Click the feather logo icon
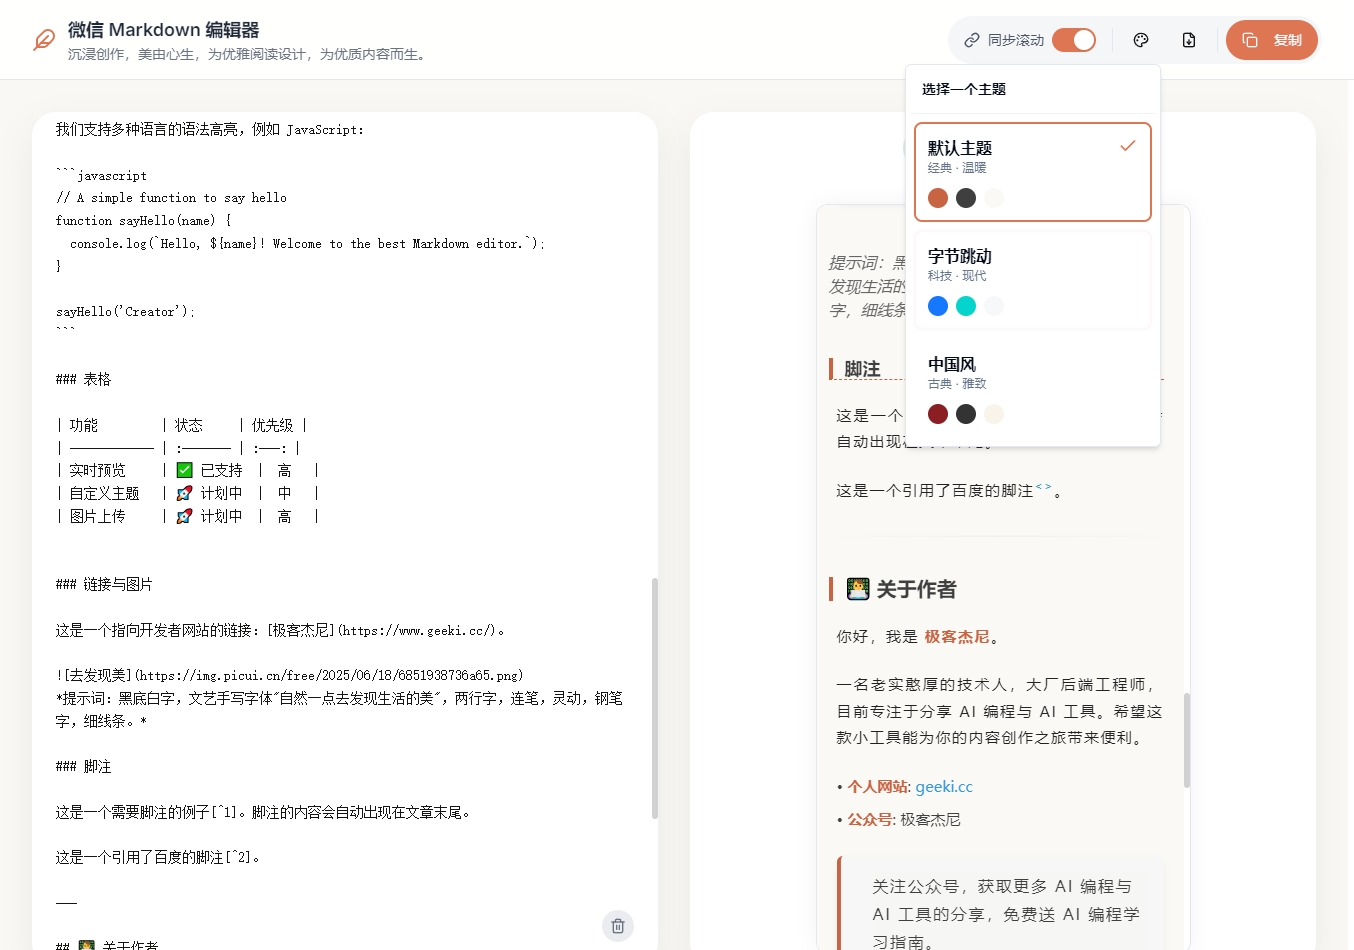This screenshot has width=1354, height=950. coord(44,40)
